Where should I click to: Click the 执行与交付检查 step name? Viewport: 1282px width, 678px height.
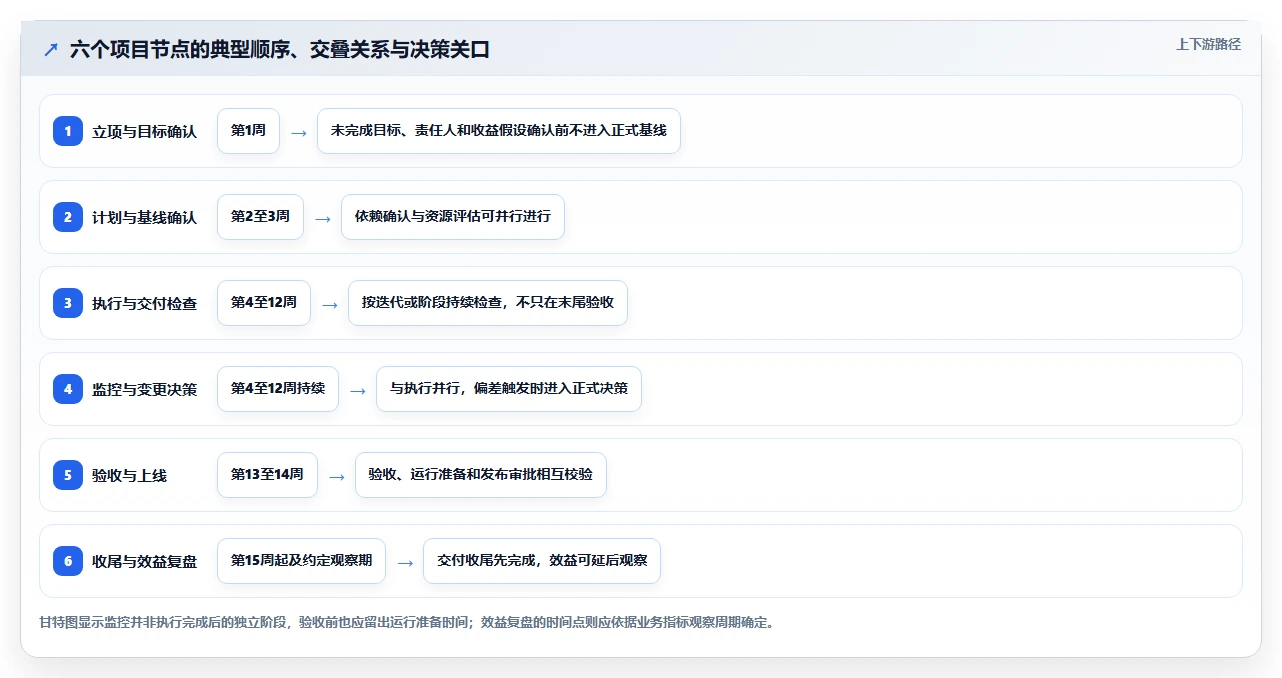(145, 304)
